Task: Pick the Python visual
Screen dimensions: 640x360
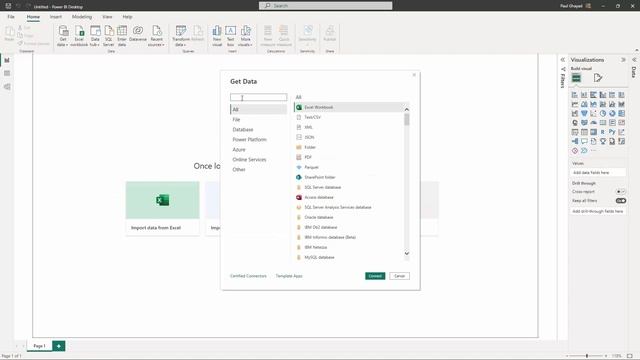Action: click(612, 132)
